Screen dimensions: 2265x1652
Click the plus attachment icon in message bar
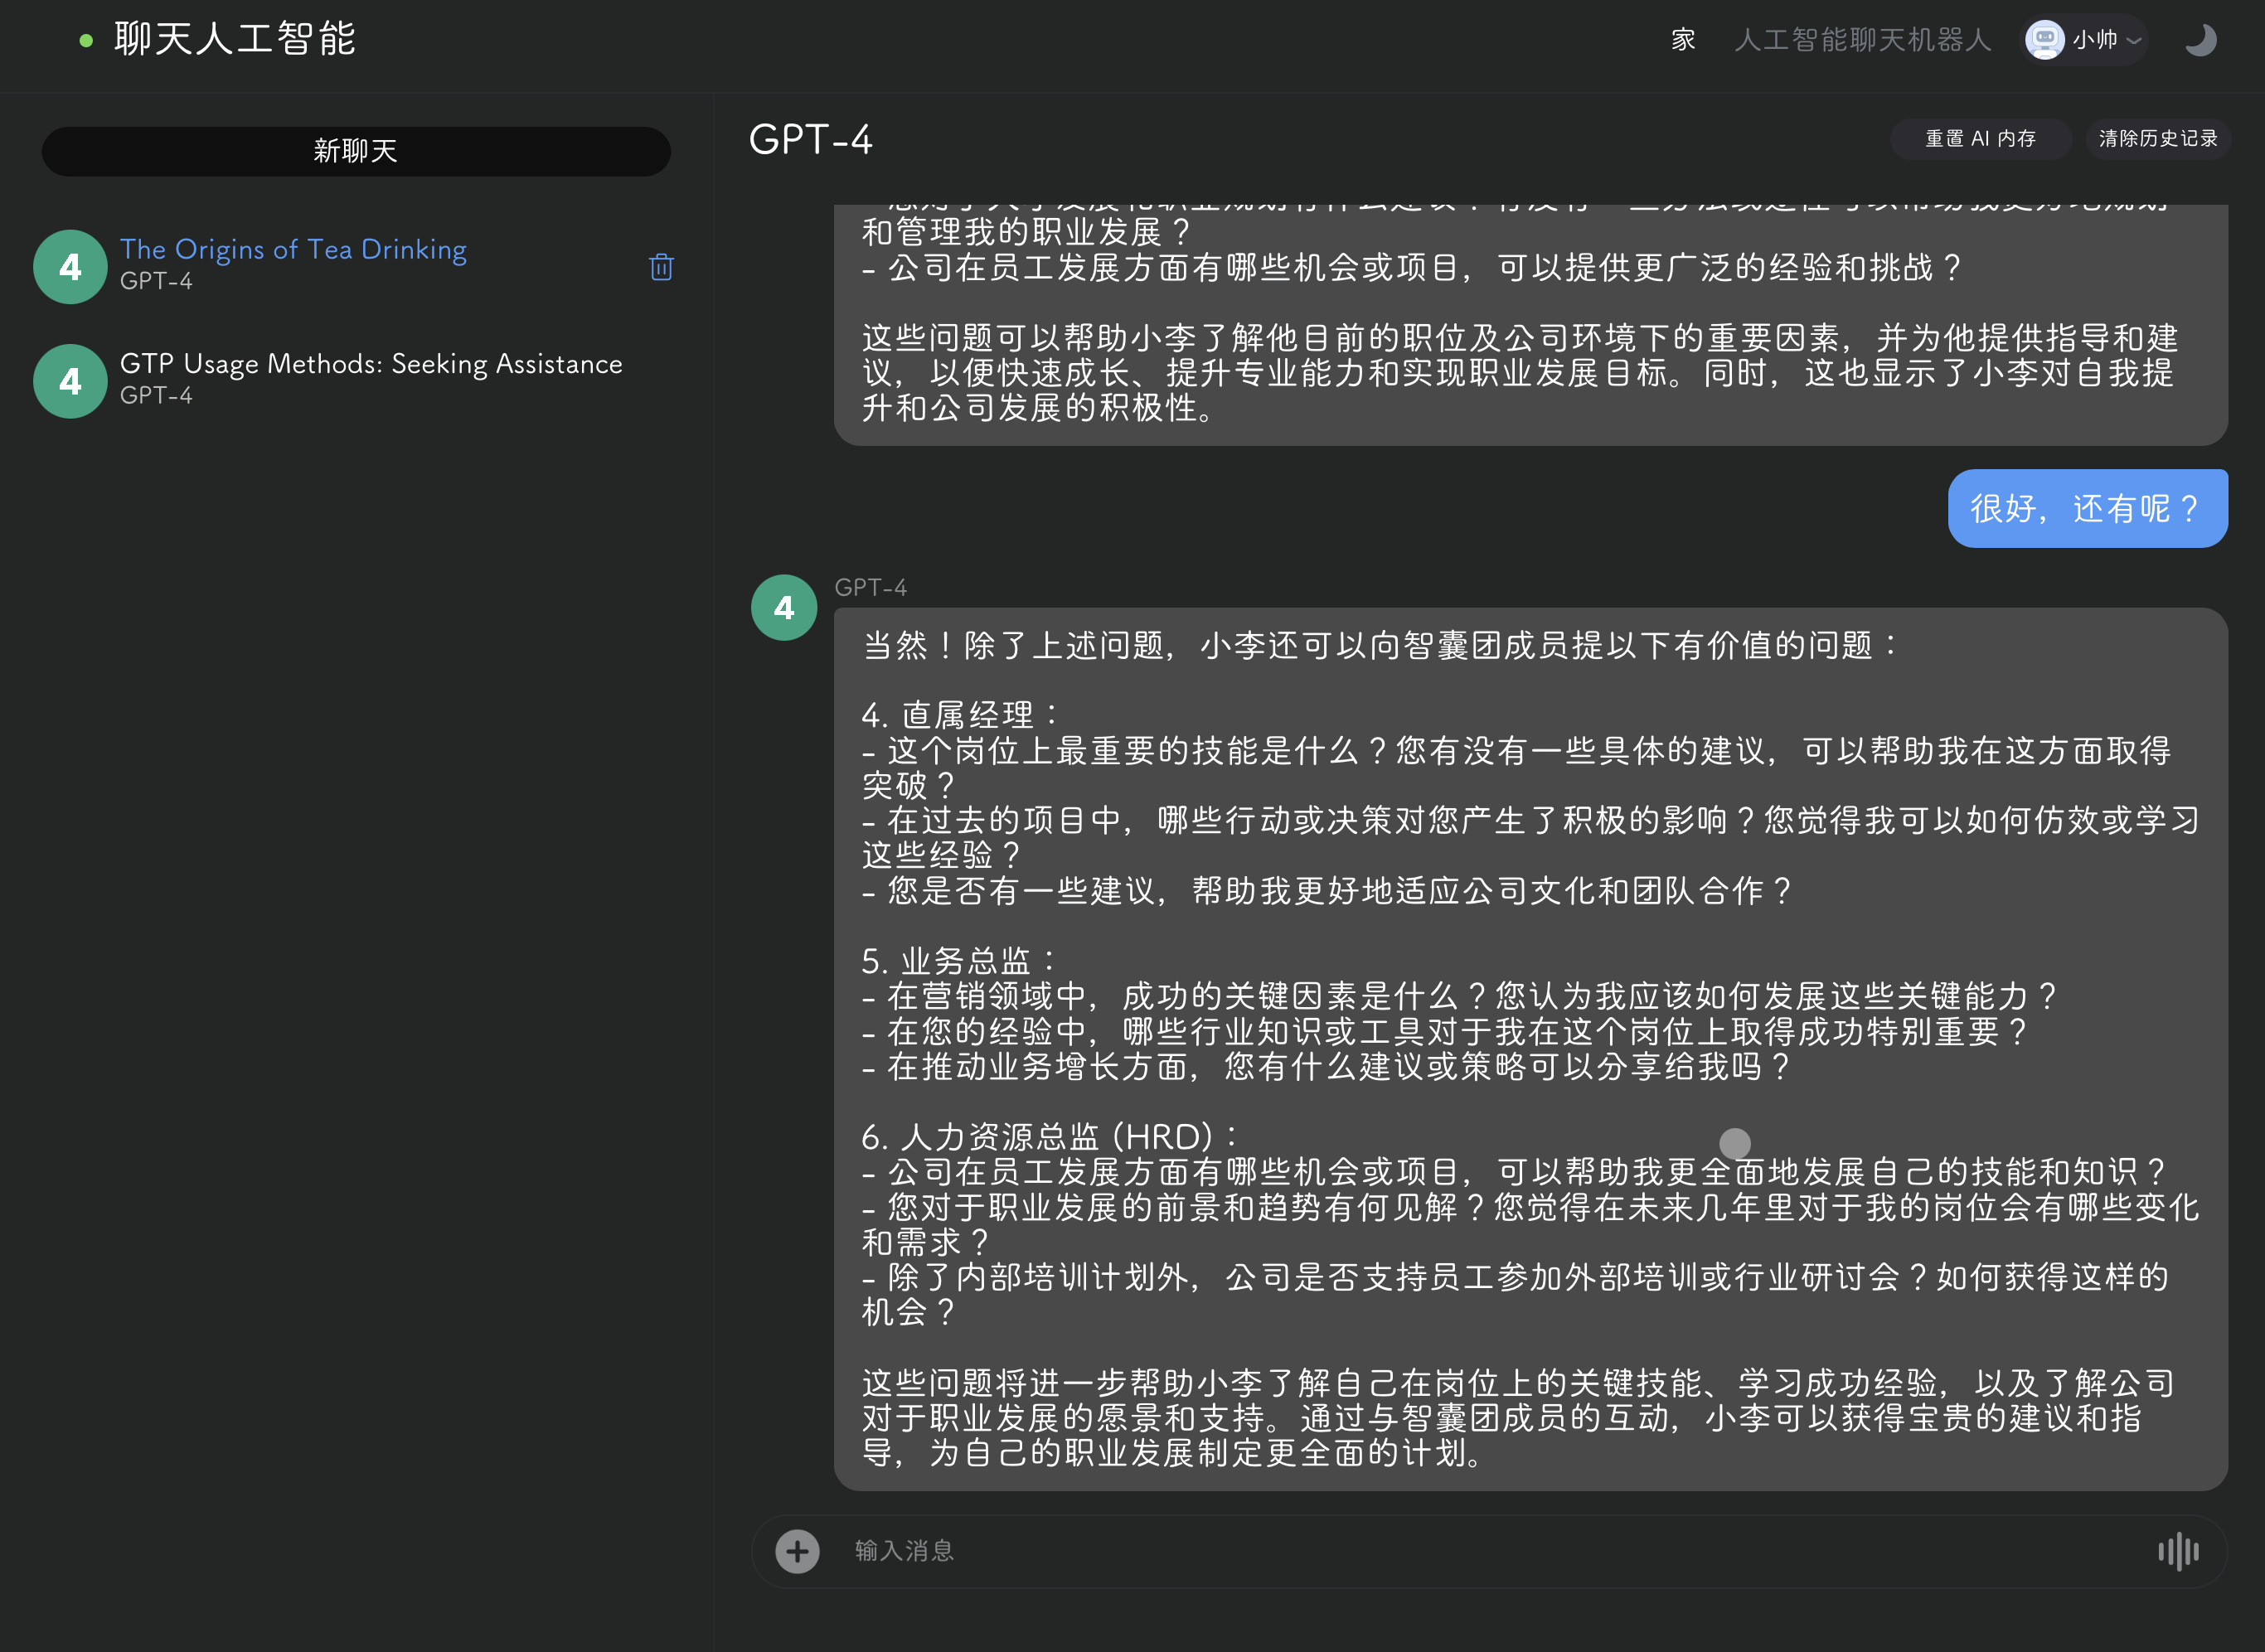tap(797, 1551)
